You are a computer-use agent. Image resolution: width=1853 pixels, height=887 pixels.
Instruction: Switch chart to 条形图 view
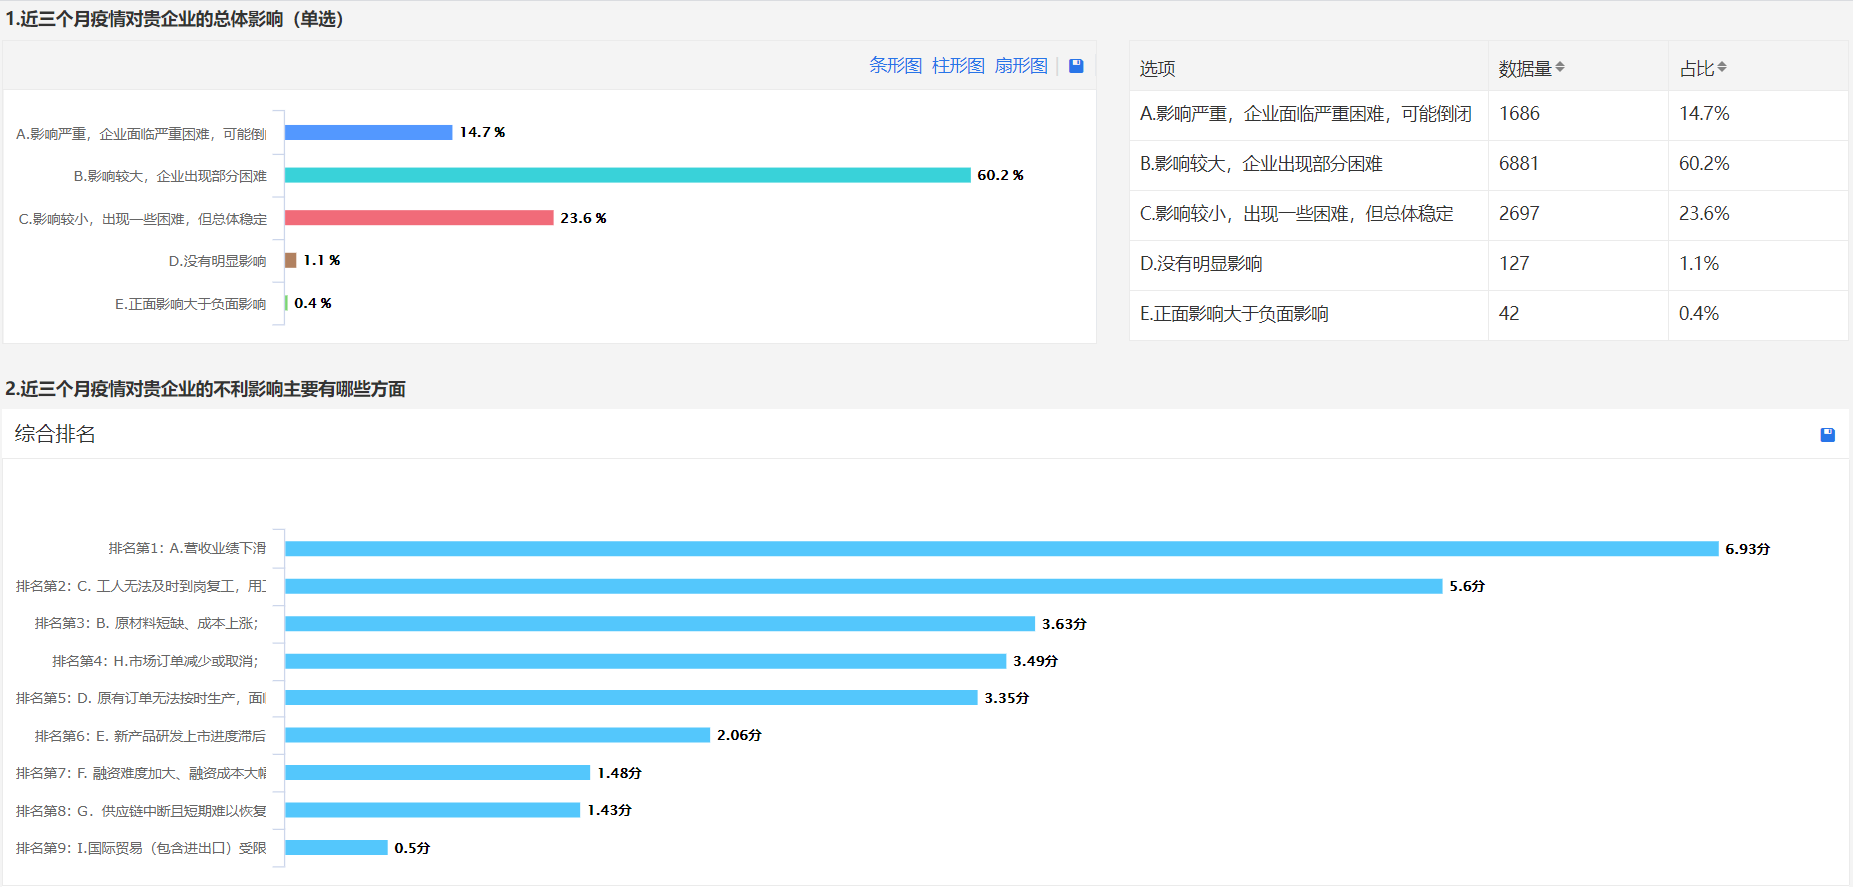895,66
